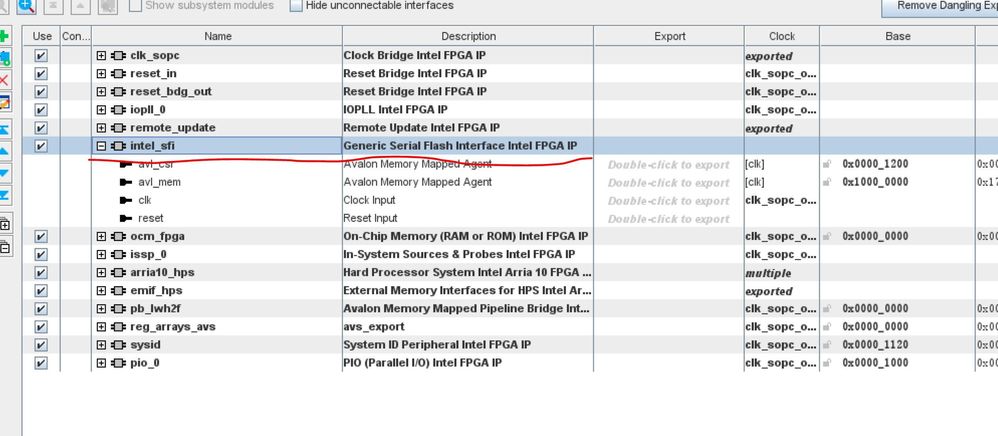This screenshot has height=436, width=998.
Task: Expand the remote_update component
Action: point(101,128)
